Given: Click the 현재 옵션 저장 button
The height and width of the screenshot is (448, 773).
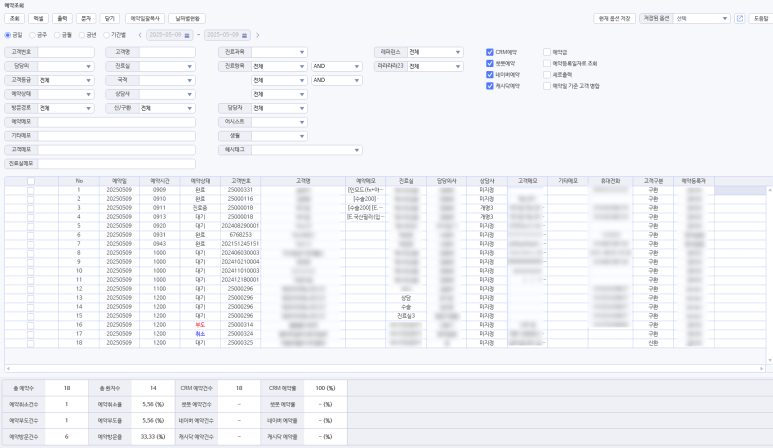Looking at the screenshot, I should pos(614,18).
